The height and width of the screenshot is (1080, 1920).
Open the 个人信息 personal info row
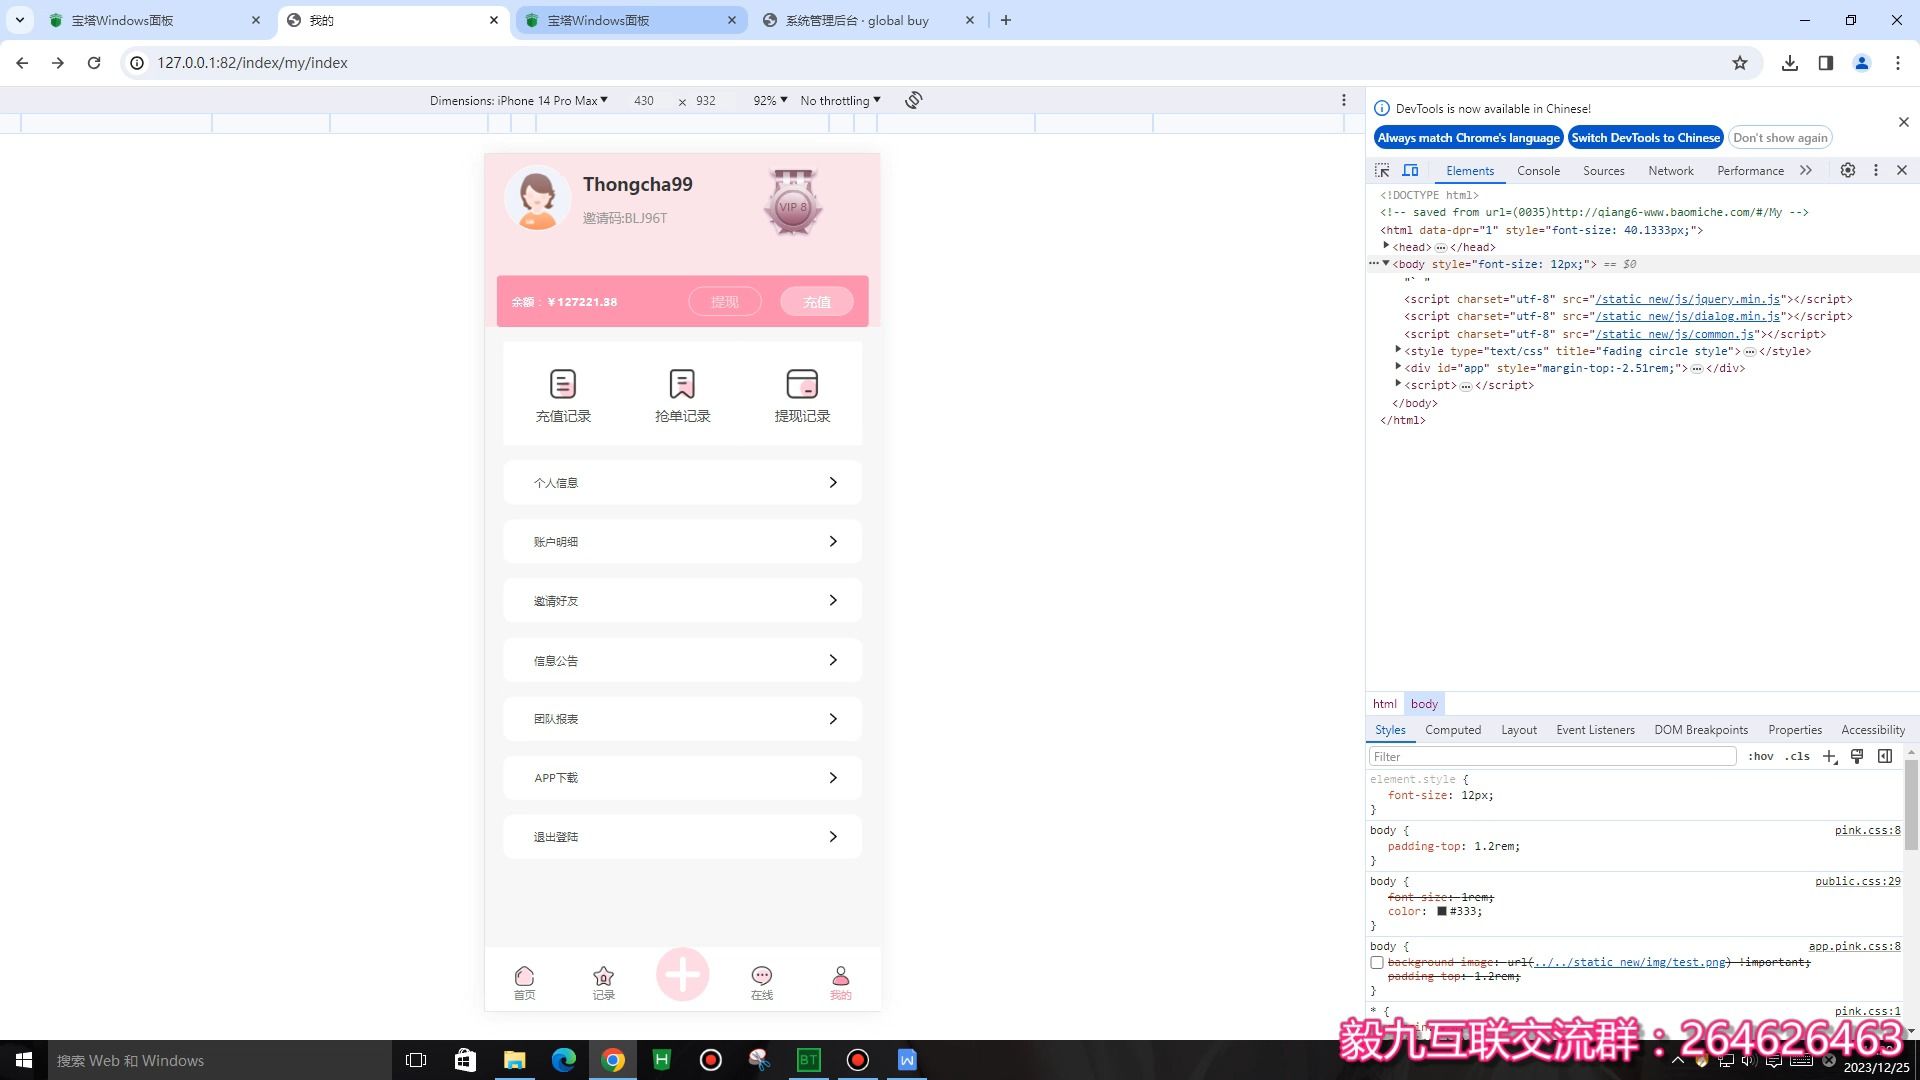click(682, 482)
